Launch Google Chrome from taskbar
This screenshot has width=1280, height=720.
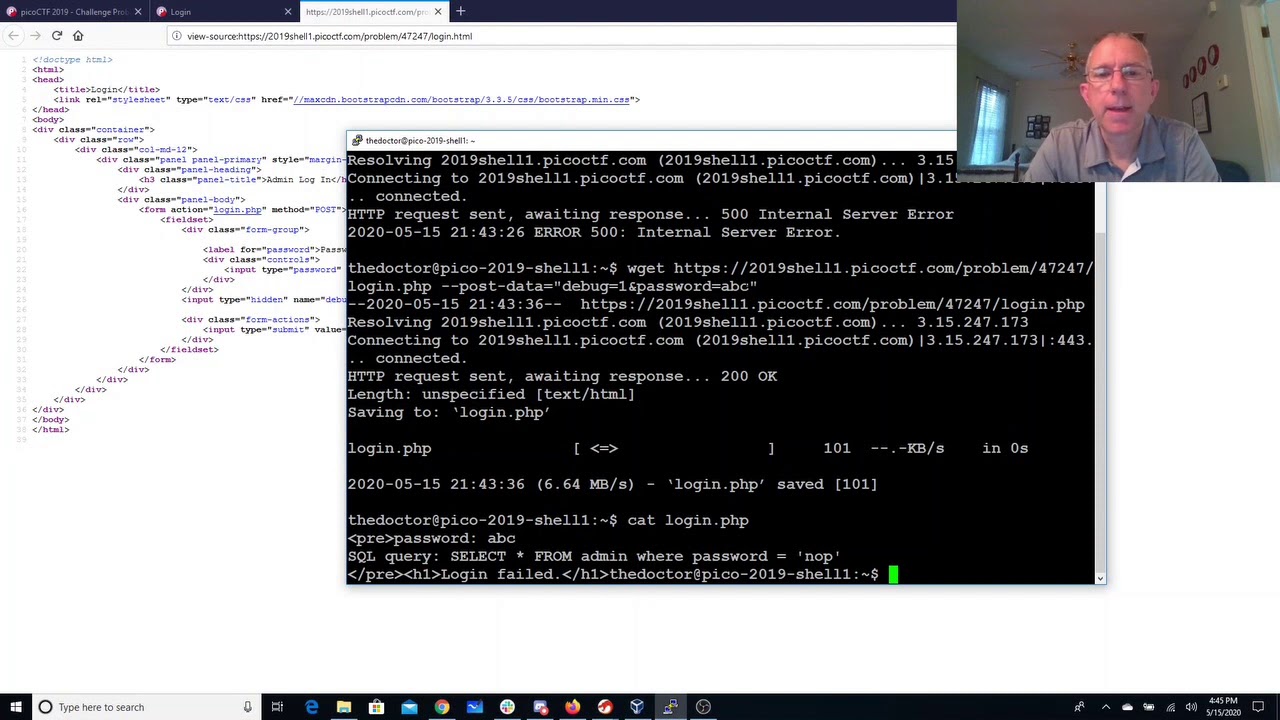pyautogui.click(x=441, y=707)
